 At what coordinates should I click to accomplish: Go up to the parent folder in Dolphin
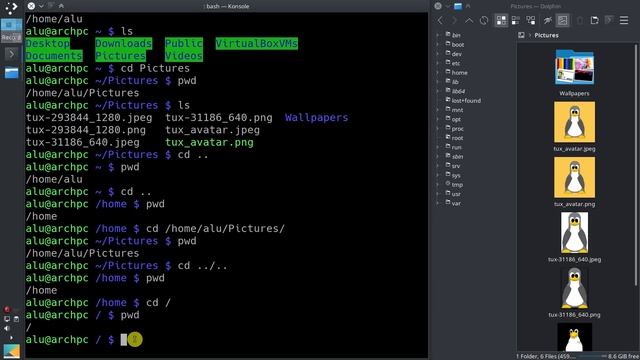coord(469,20)
